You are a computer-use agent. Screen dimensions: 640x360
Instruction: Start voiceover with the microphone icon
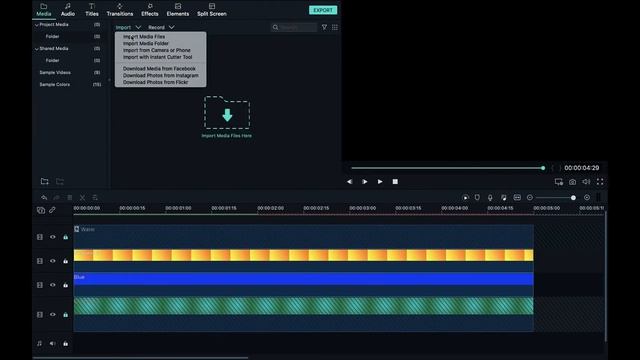(x=490, y=198)
